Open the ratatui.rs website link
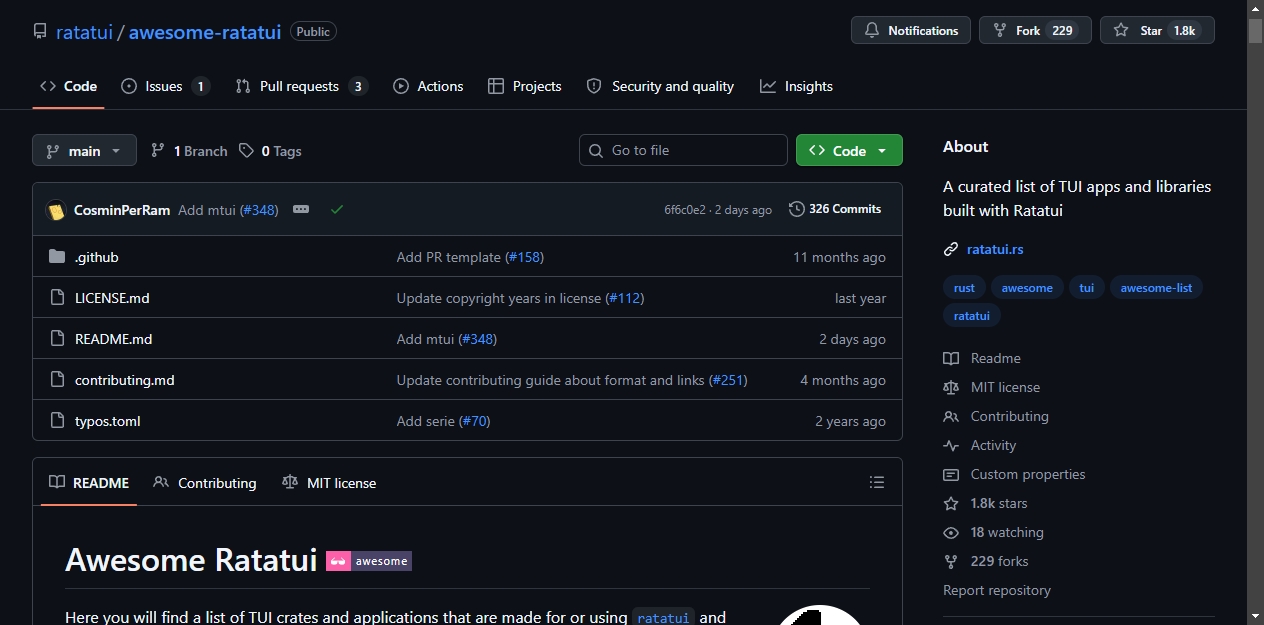The width and height of the screenshot is (1264, 625). pyautogui.click(x=995, y=249)
